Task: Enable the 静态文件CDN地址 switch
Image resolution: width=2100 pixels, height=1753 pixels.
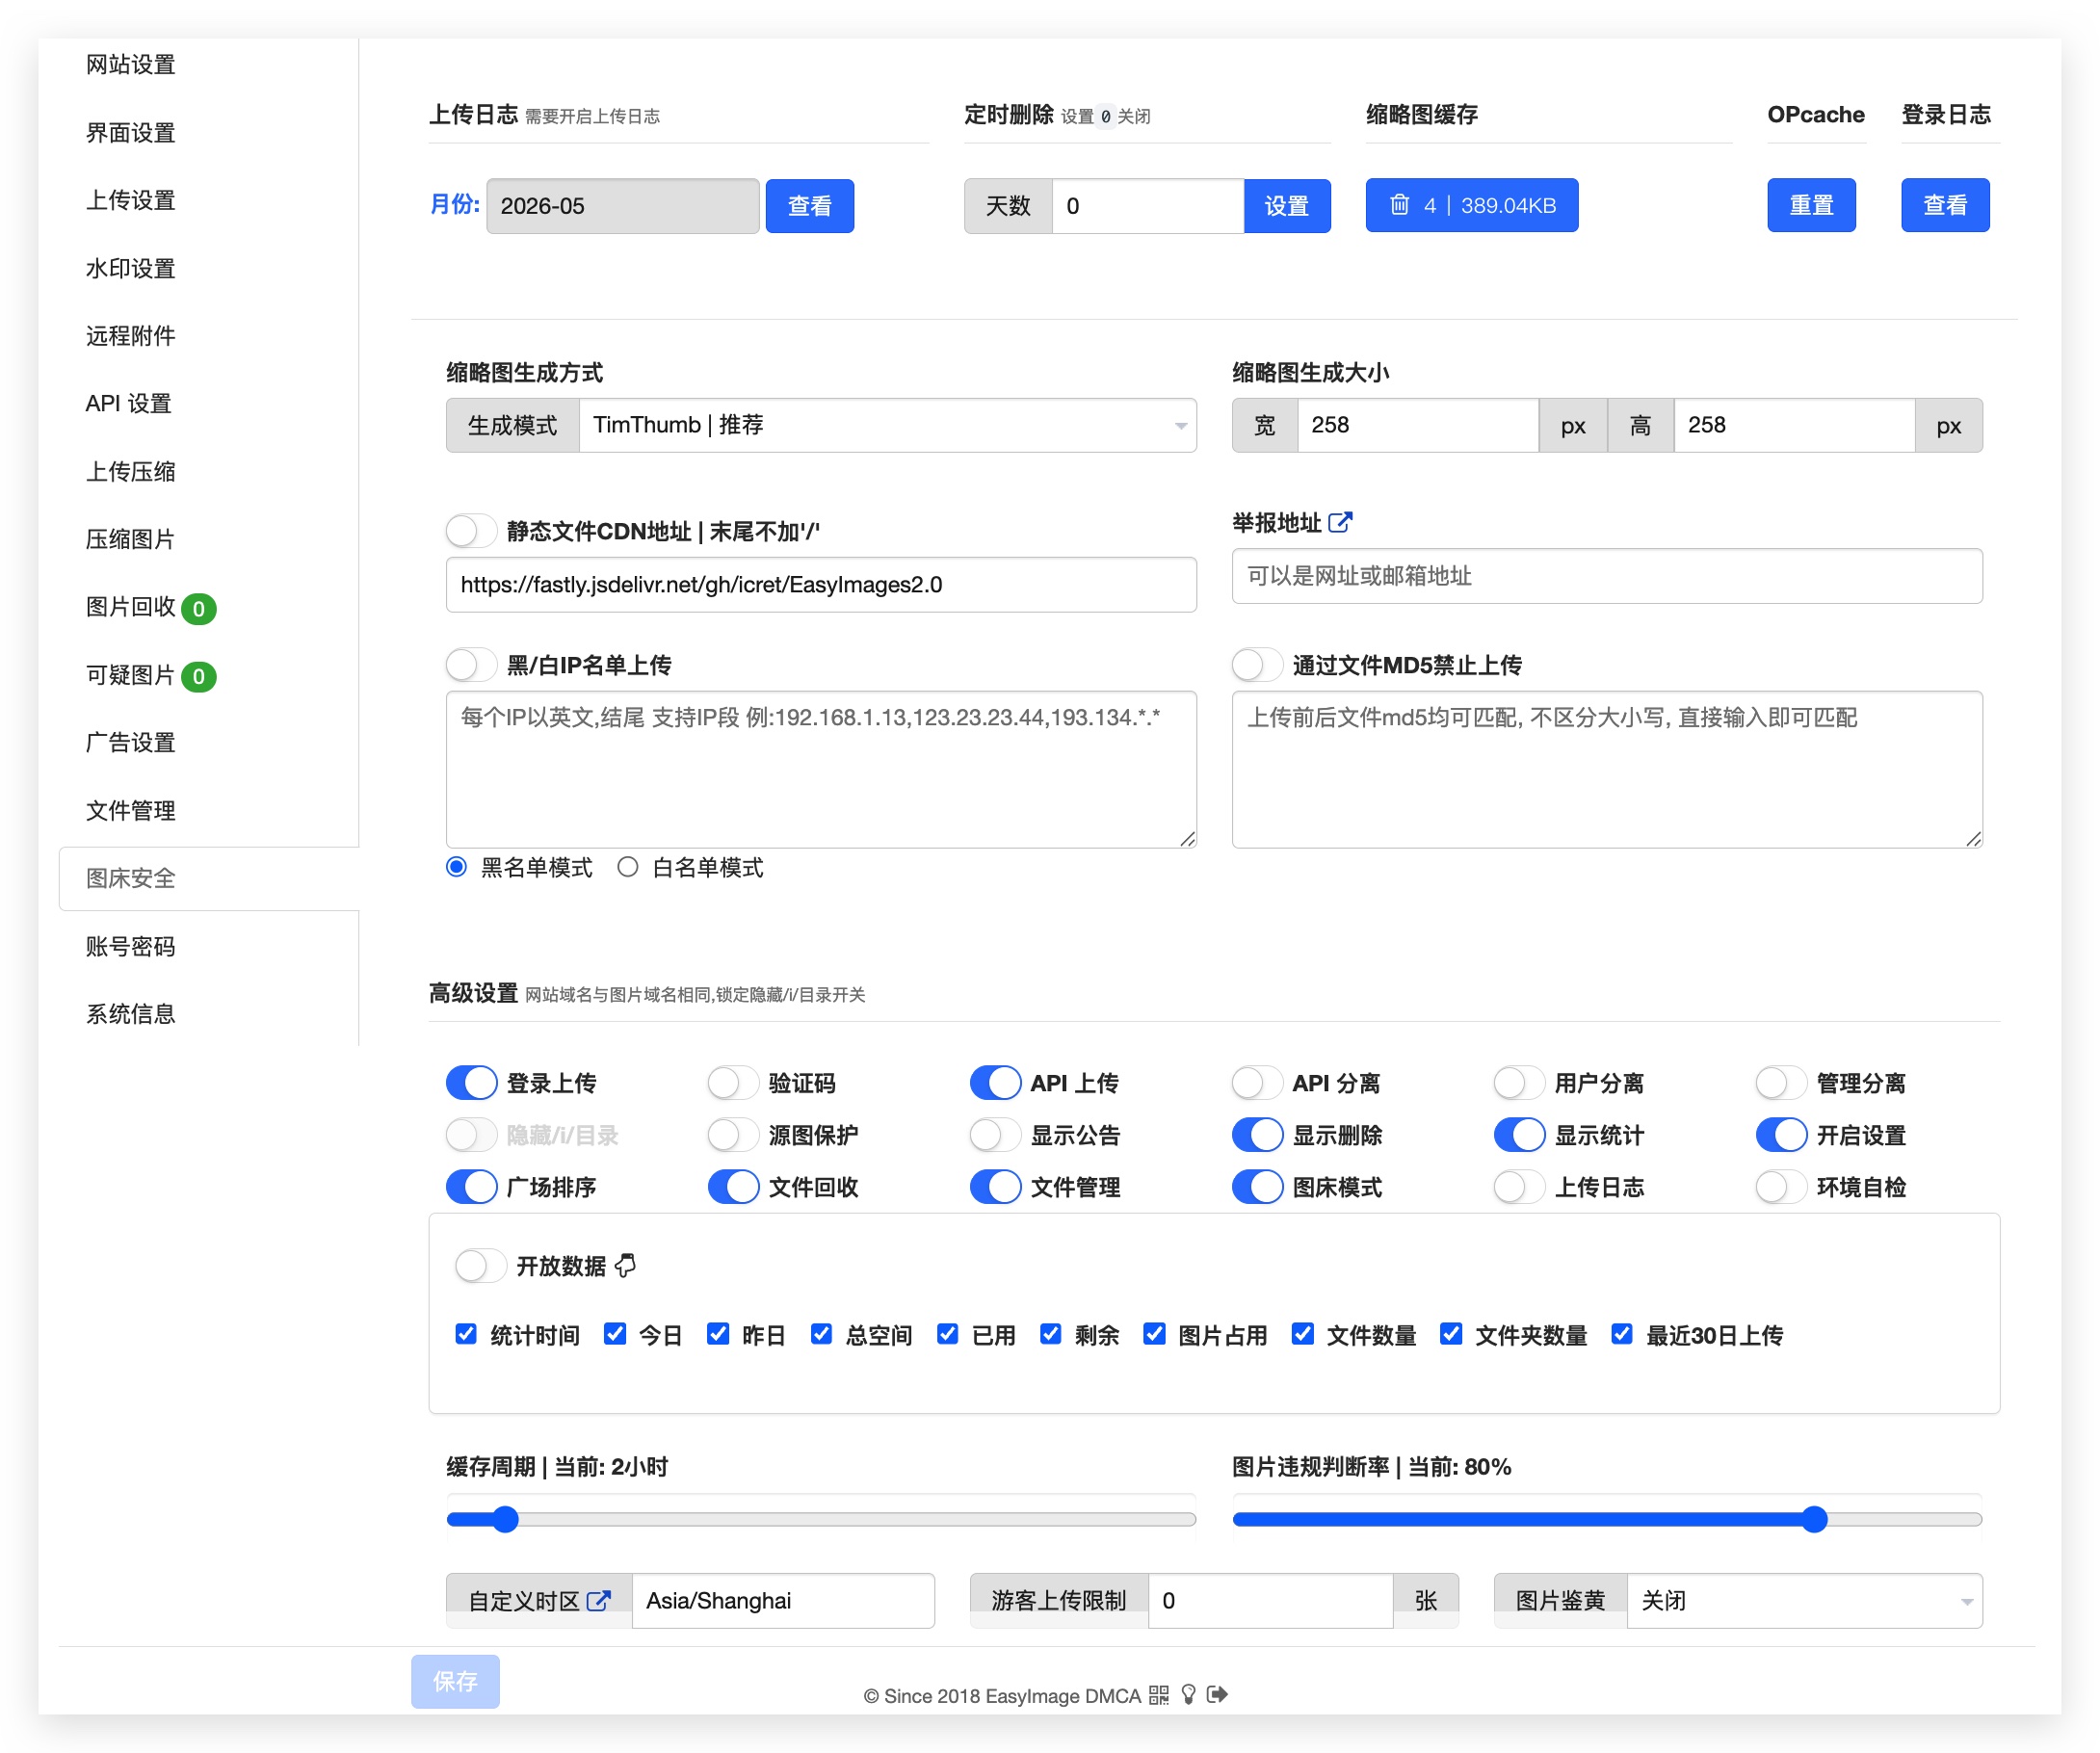Action: click(x=471, y=530)
